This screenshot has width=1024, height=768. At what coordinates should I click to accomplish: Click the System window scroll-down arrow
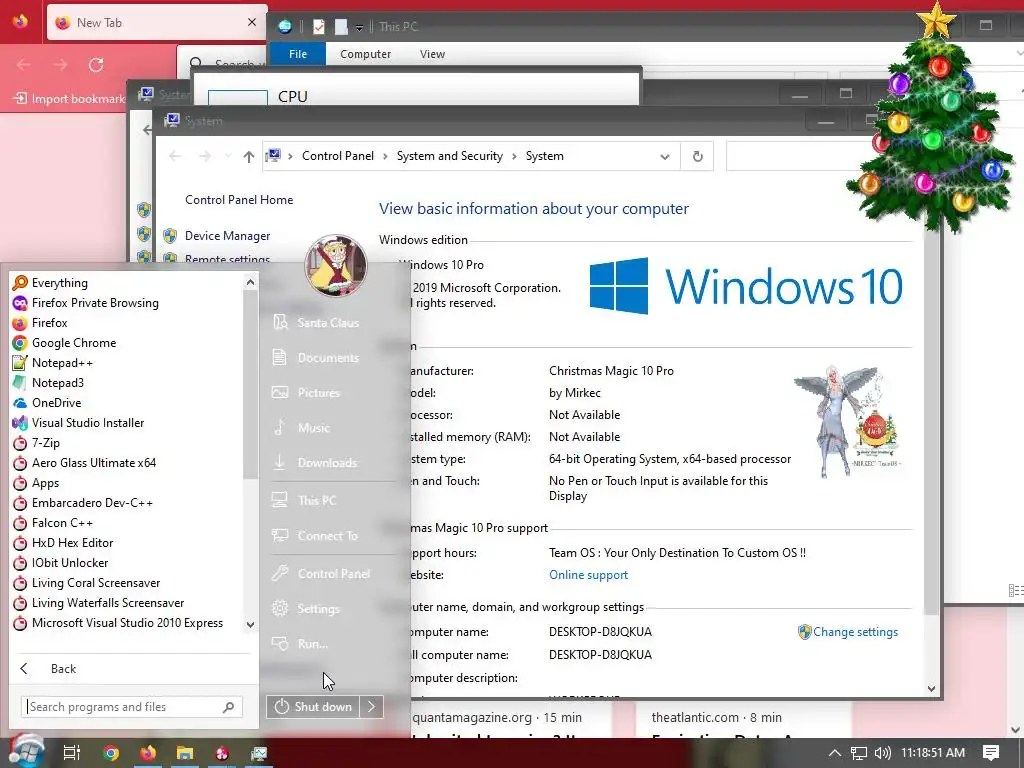(931, 689)
